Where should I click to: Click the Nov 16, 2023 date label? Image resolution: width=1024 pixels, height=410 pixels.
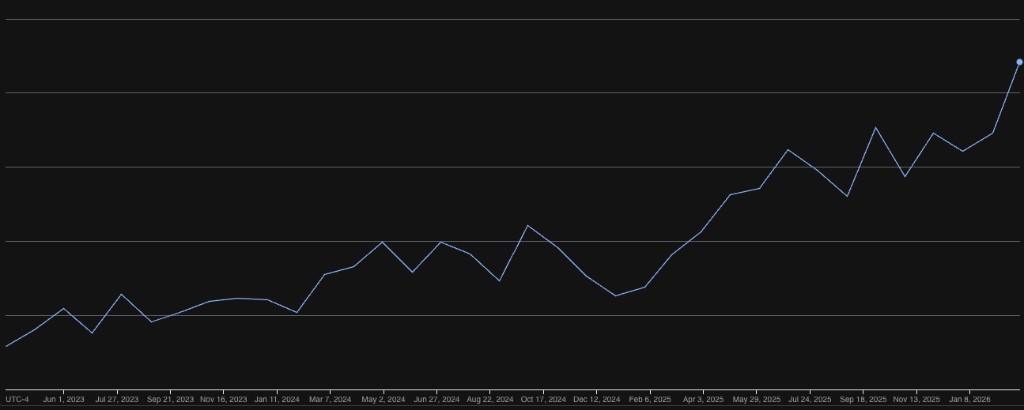coord(223,399)
